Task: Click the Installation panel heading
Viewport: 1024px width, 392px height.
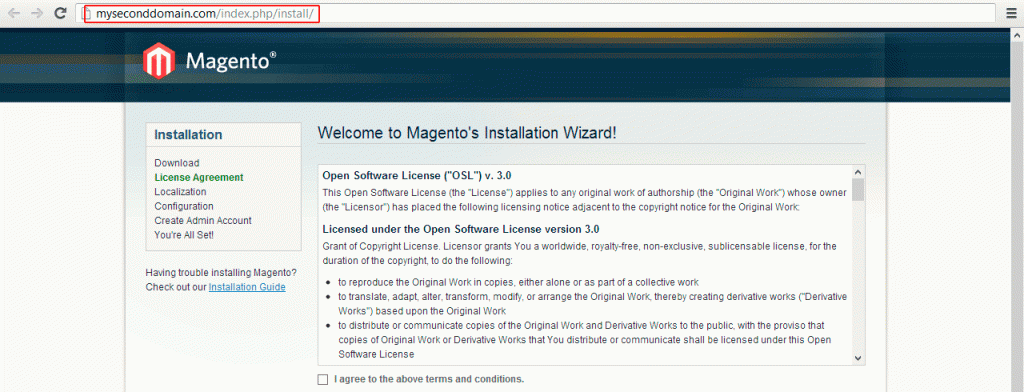Action: (x=188, y=135)
